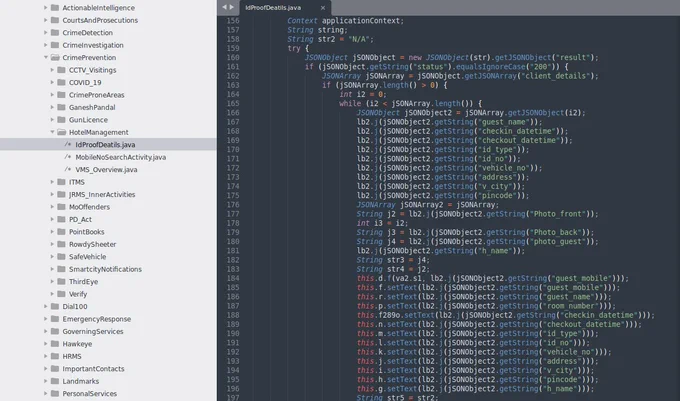Go to previous tab with left arrow

point(224,7)
